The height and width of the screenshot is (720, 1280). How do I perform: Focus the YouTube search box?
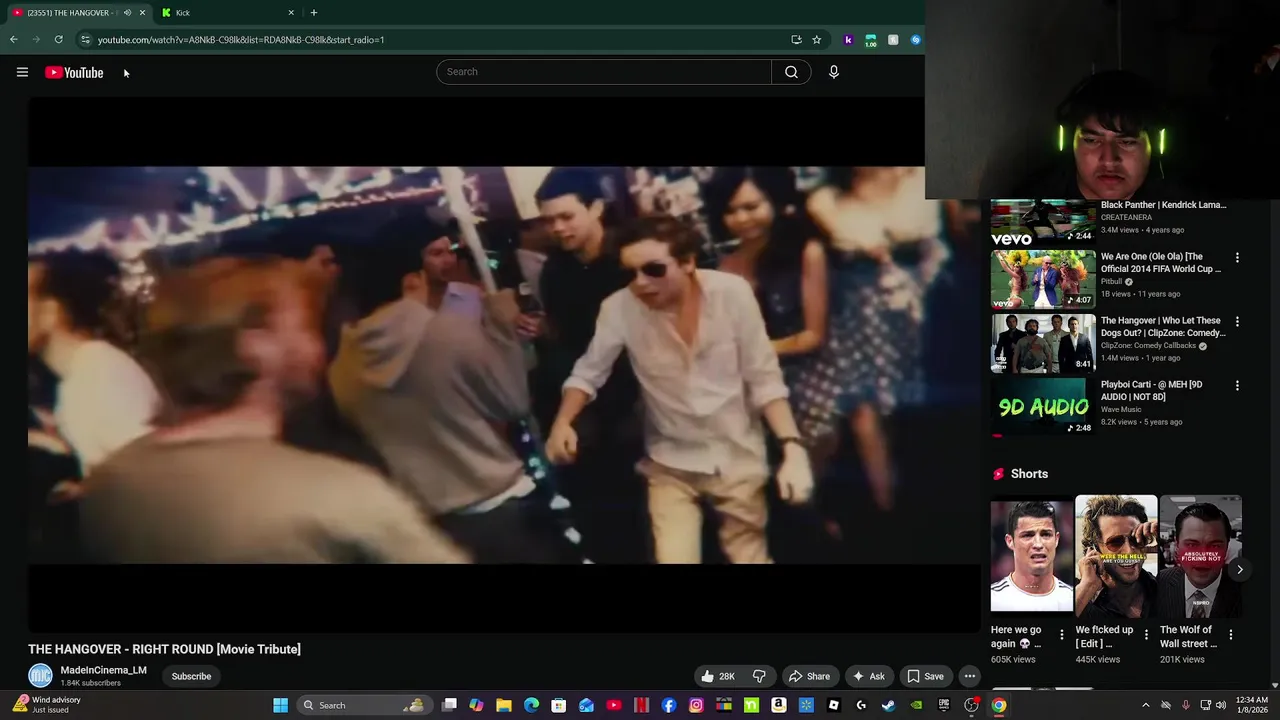click(604, 72)
